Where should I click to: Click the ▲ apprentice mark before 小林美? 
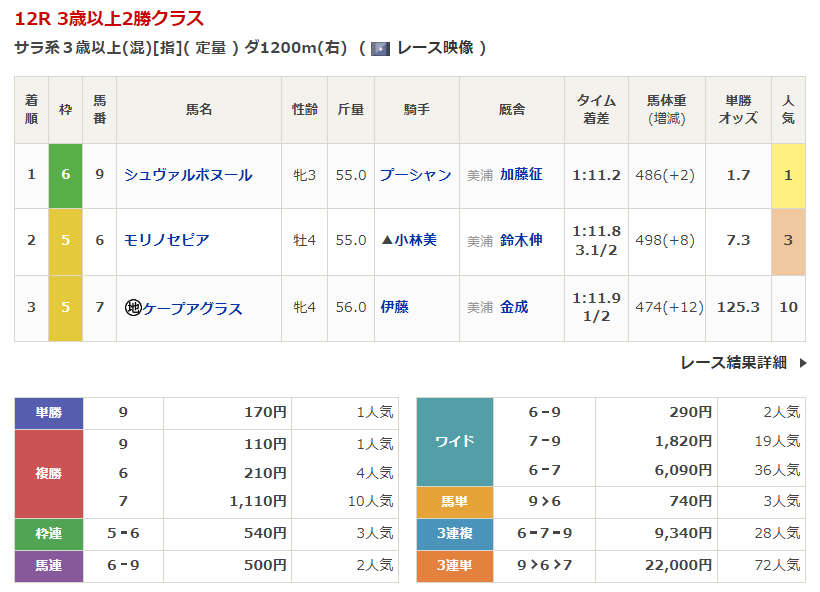(387, 240)
